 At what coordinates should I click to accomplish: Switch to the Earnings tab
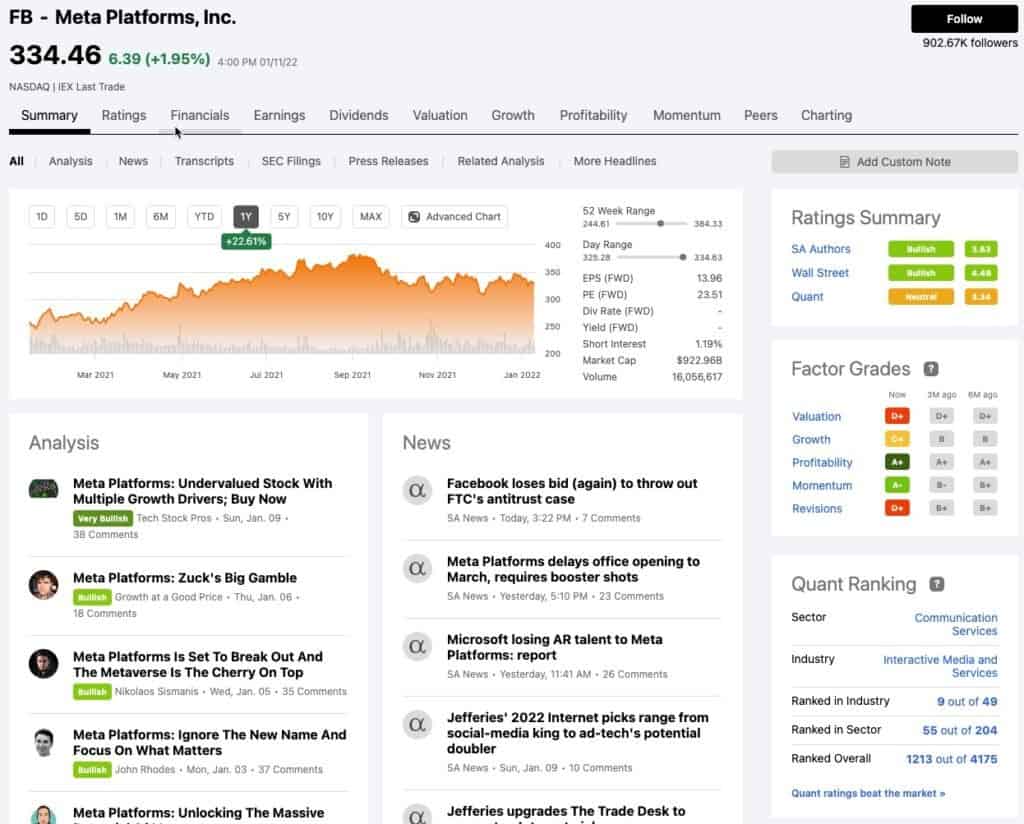280,116
